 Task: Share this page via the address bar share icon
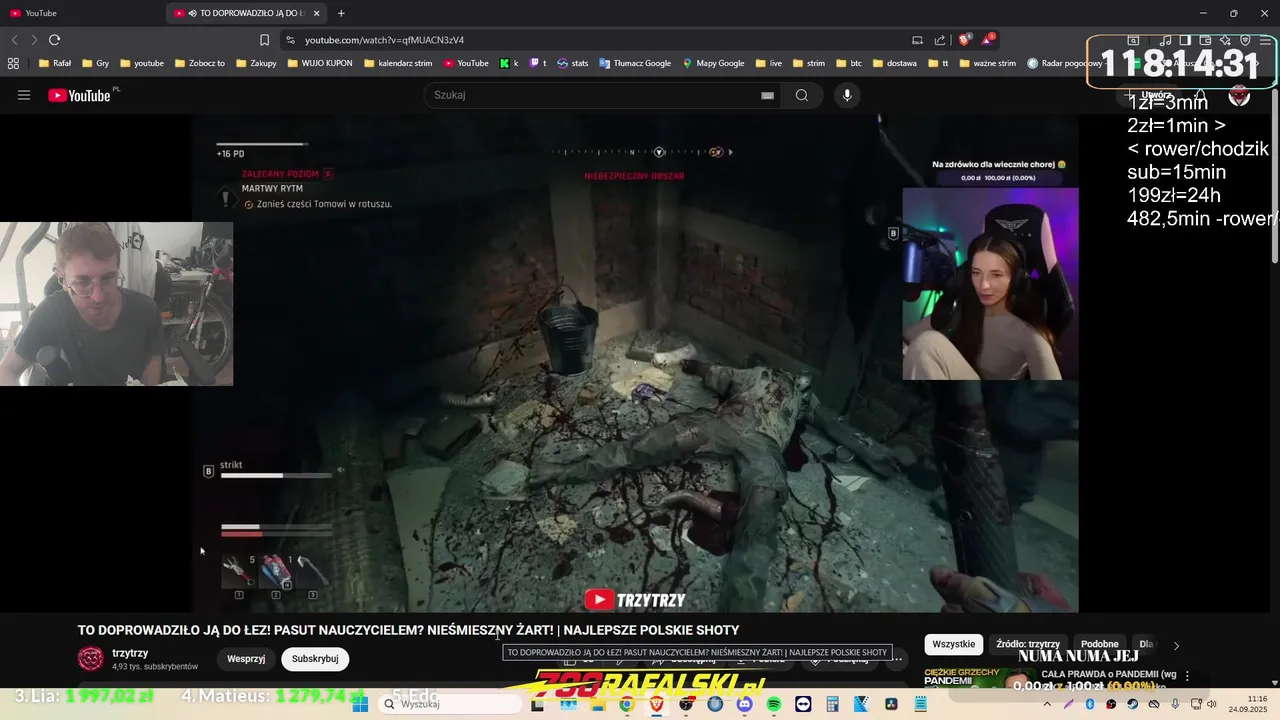(940, 40)
